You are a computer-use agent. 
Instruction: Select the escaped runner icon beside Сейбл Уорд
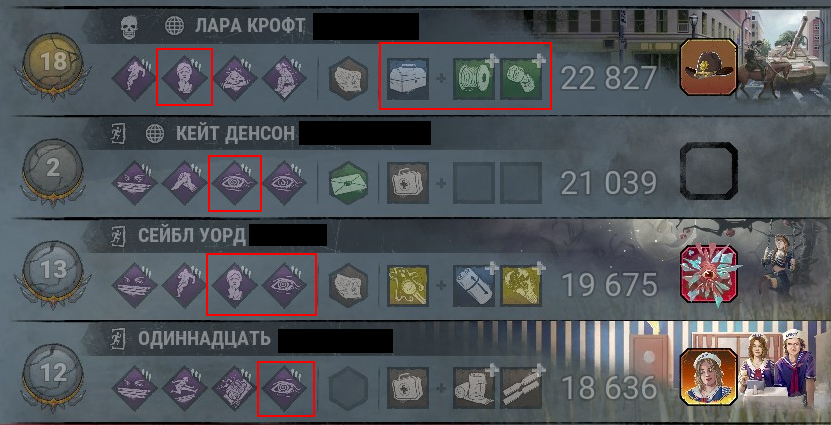[x=119, y=236]
